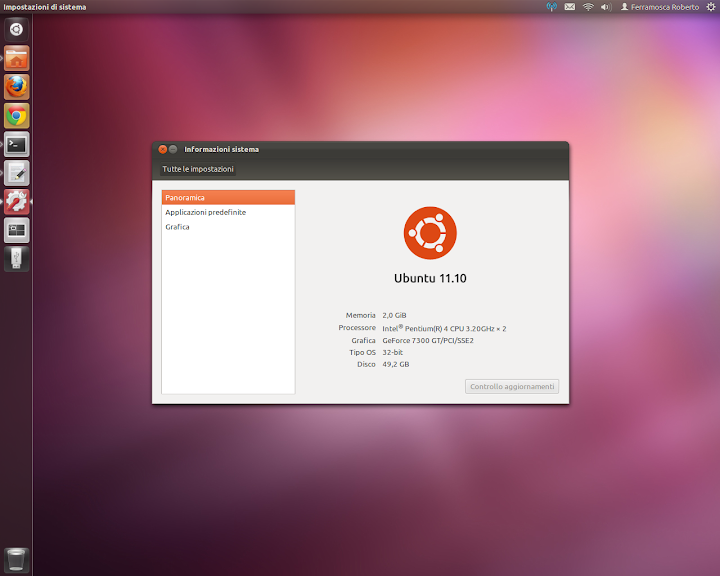
Task: Select Grafica in the sidebar
Action: 228,227
